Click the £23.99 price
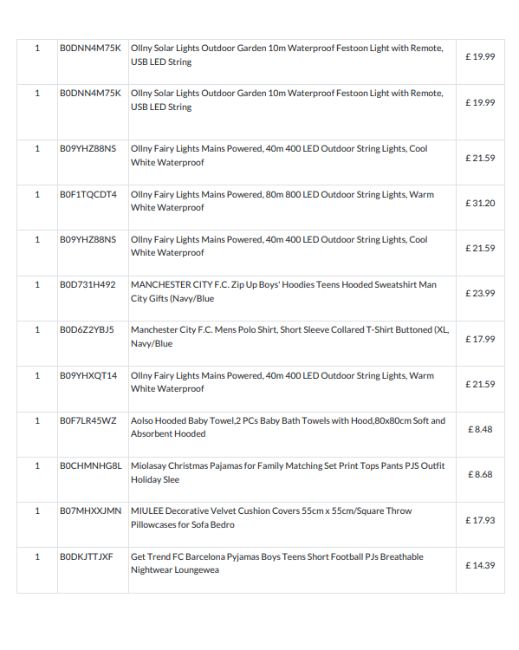 [x=480, y=293]
